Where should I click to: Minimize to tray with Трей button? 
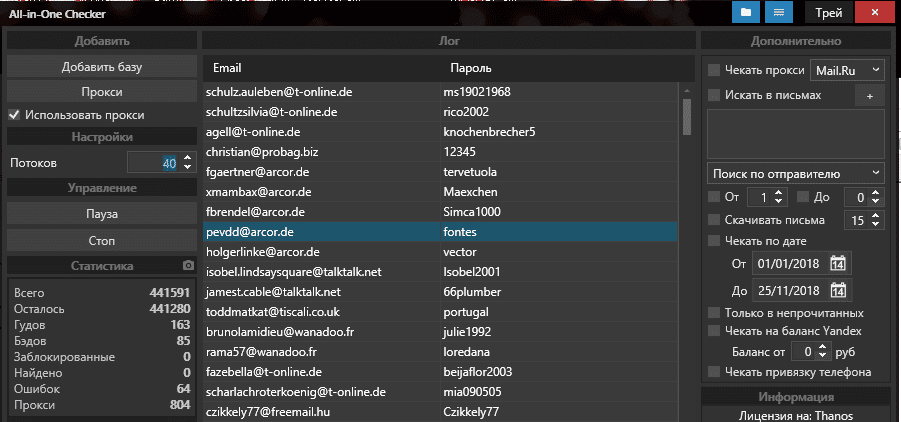click(x=829, y=13)
